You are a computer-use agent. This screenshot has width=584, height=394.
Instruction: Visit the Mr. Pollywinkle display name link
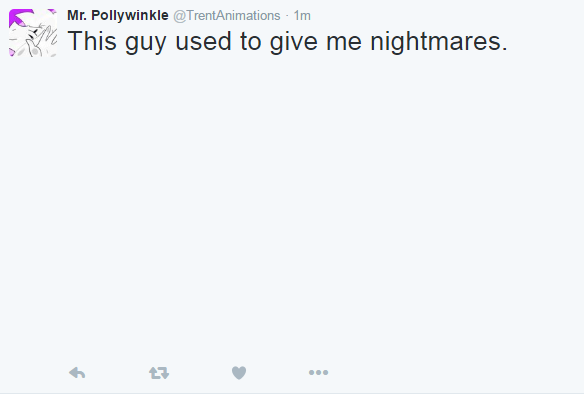[118, 16]
